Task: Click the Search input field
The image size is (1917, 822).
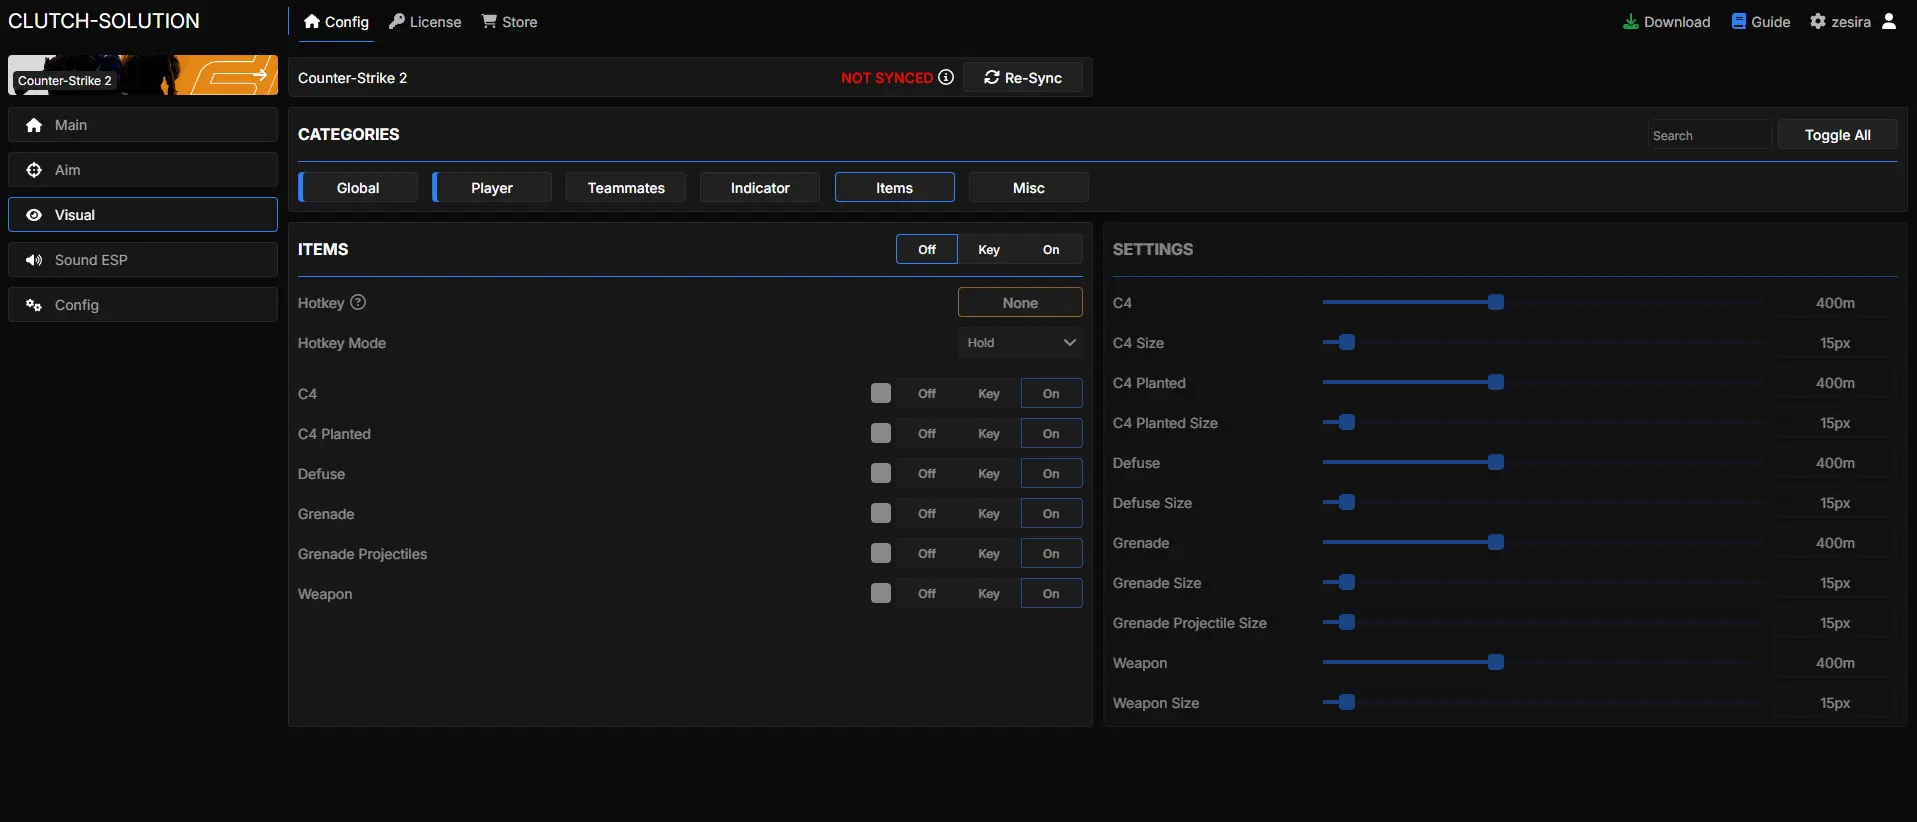Action: (x=1709, y=135)
